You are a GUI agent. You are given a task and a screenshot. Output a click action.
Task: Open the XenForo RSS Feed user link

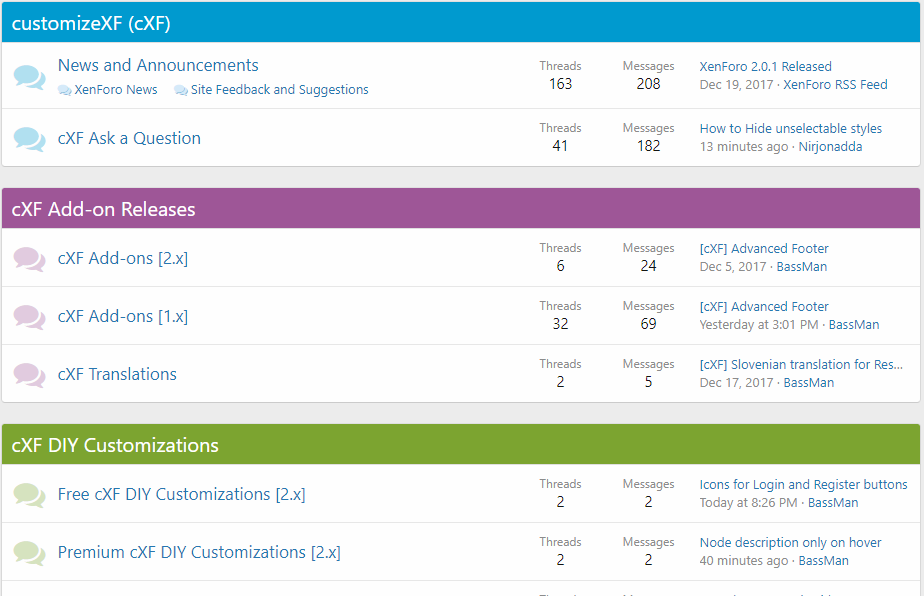(835, 85)
